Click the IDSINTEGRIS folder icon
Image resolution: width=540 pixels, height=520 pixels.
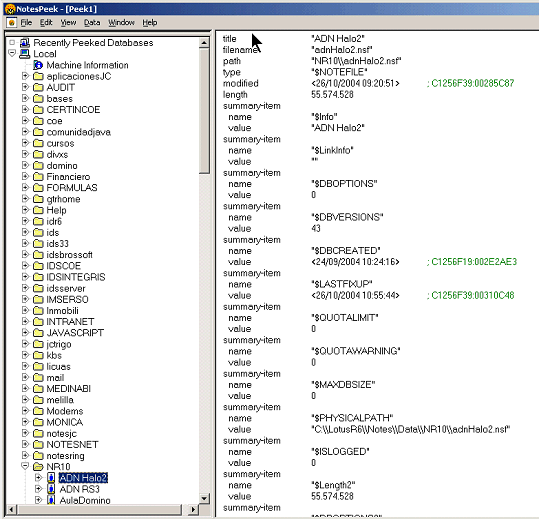point(38,277)
